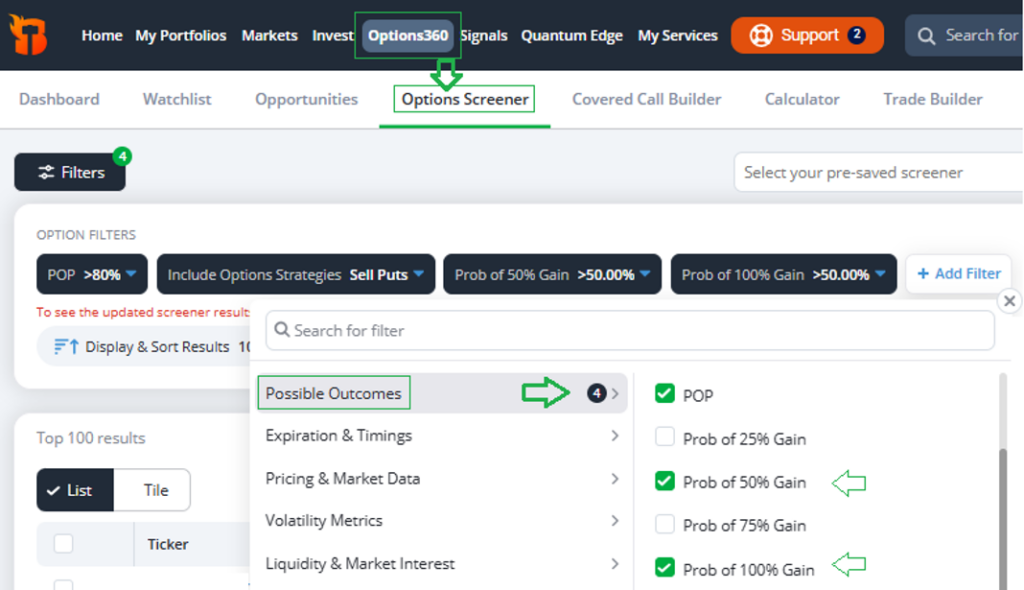
Task: Expand the Volatility Metrics category
Action: (442, 521)
